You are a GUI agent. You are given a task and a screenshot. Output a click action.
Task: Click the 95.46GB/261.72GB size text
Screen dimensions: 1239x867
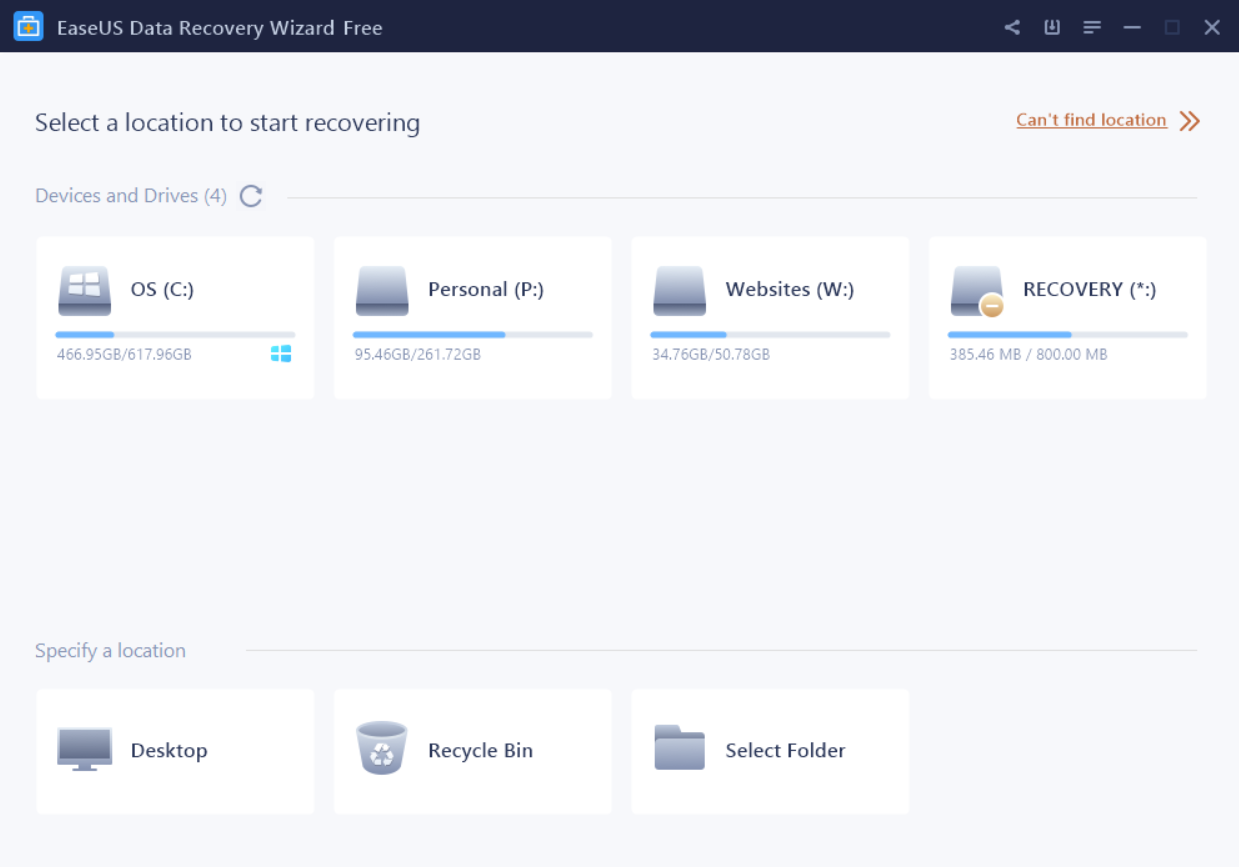pos(417,354)
